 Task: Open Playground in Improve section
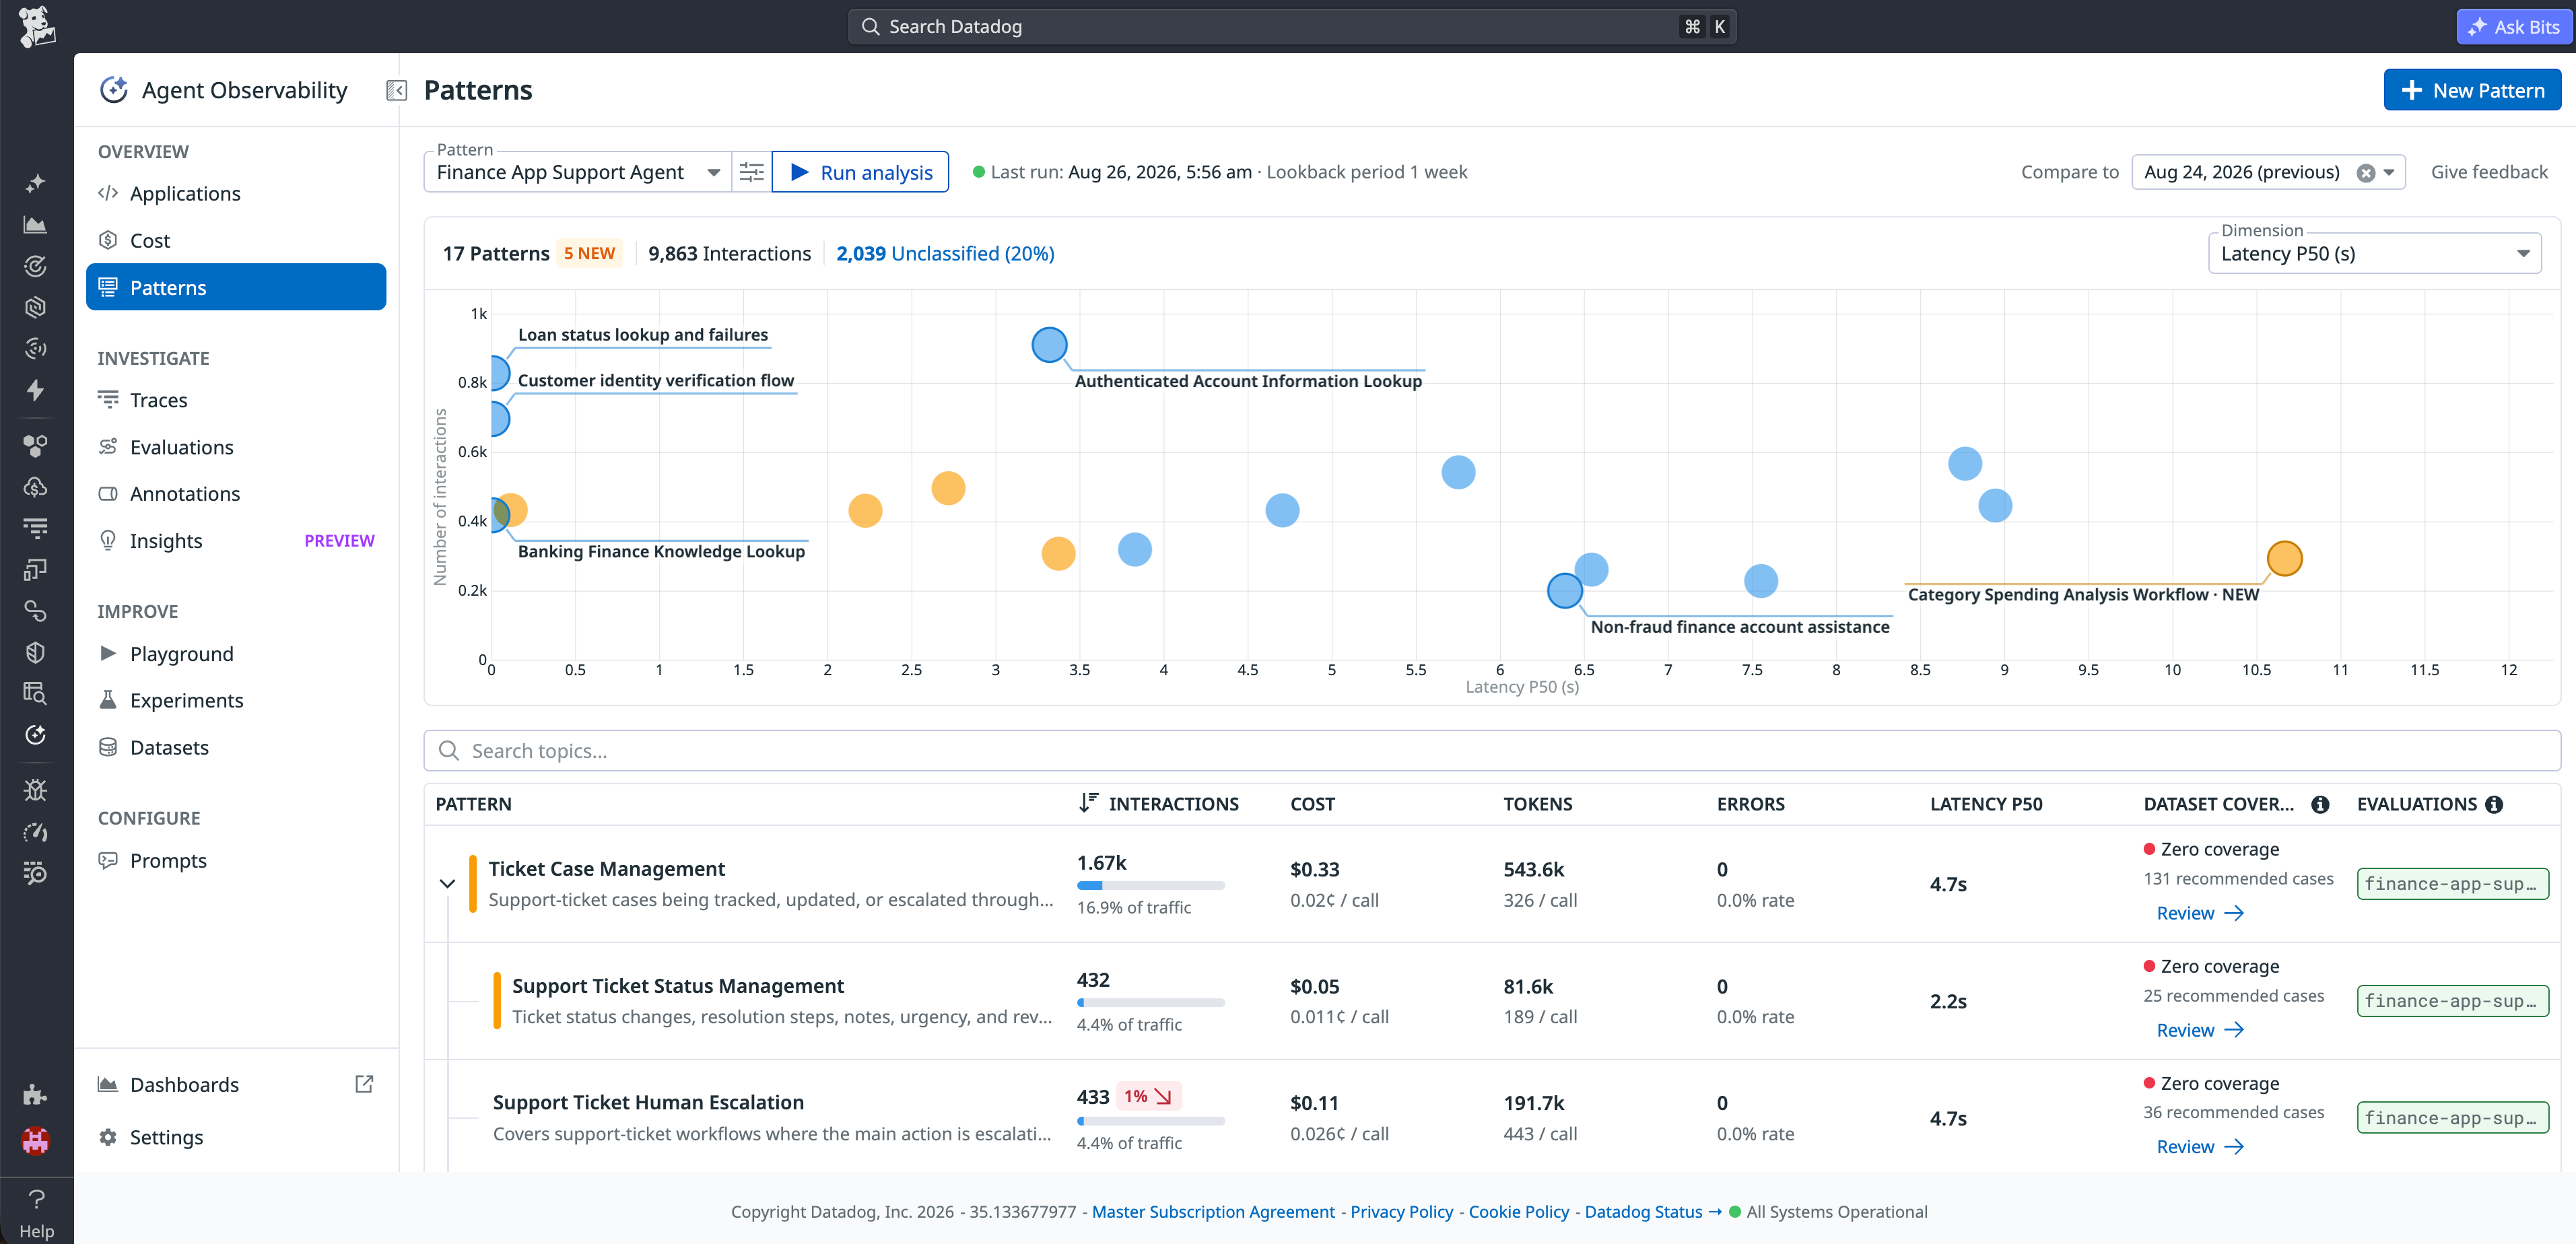point(181,653)
